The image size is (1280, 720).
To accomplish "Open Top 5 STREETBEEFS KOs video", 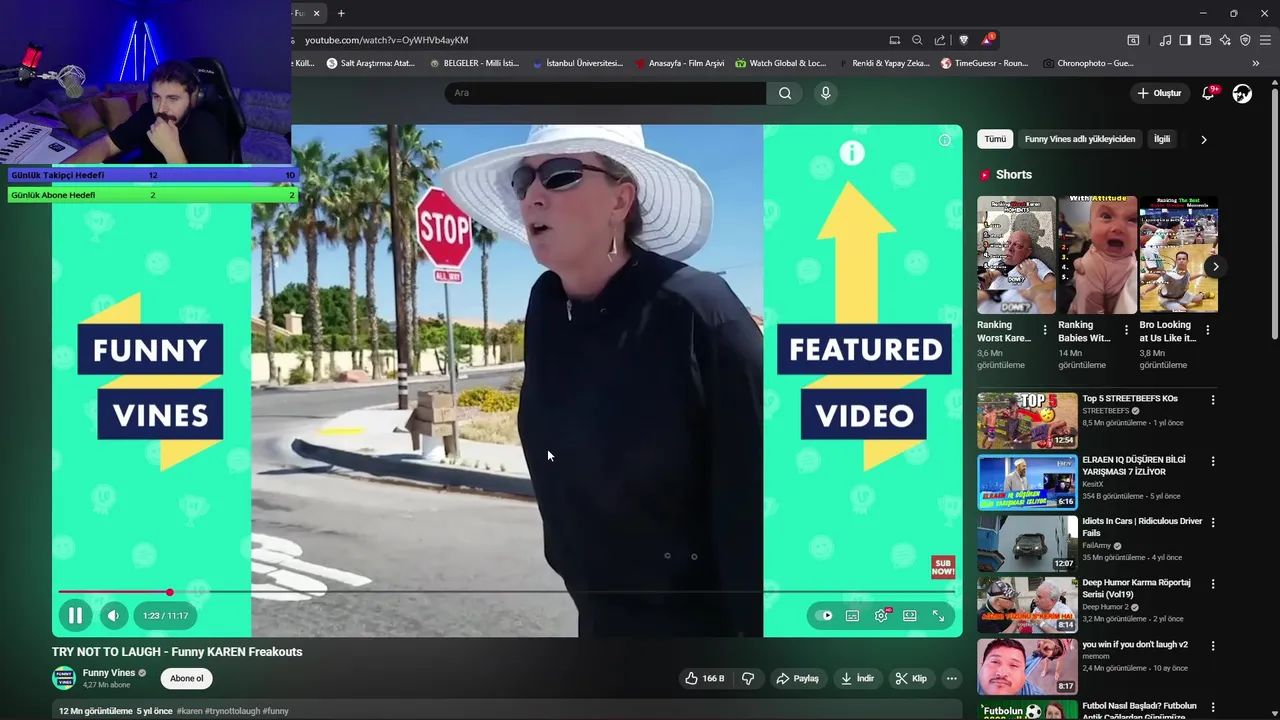I will click(x=1027, y=420).
